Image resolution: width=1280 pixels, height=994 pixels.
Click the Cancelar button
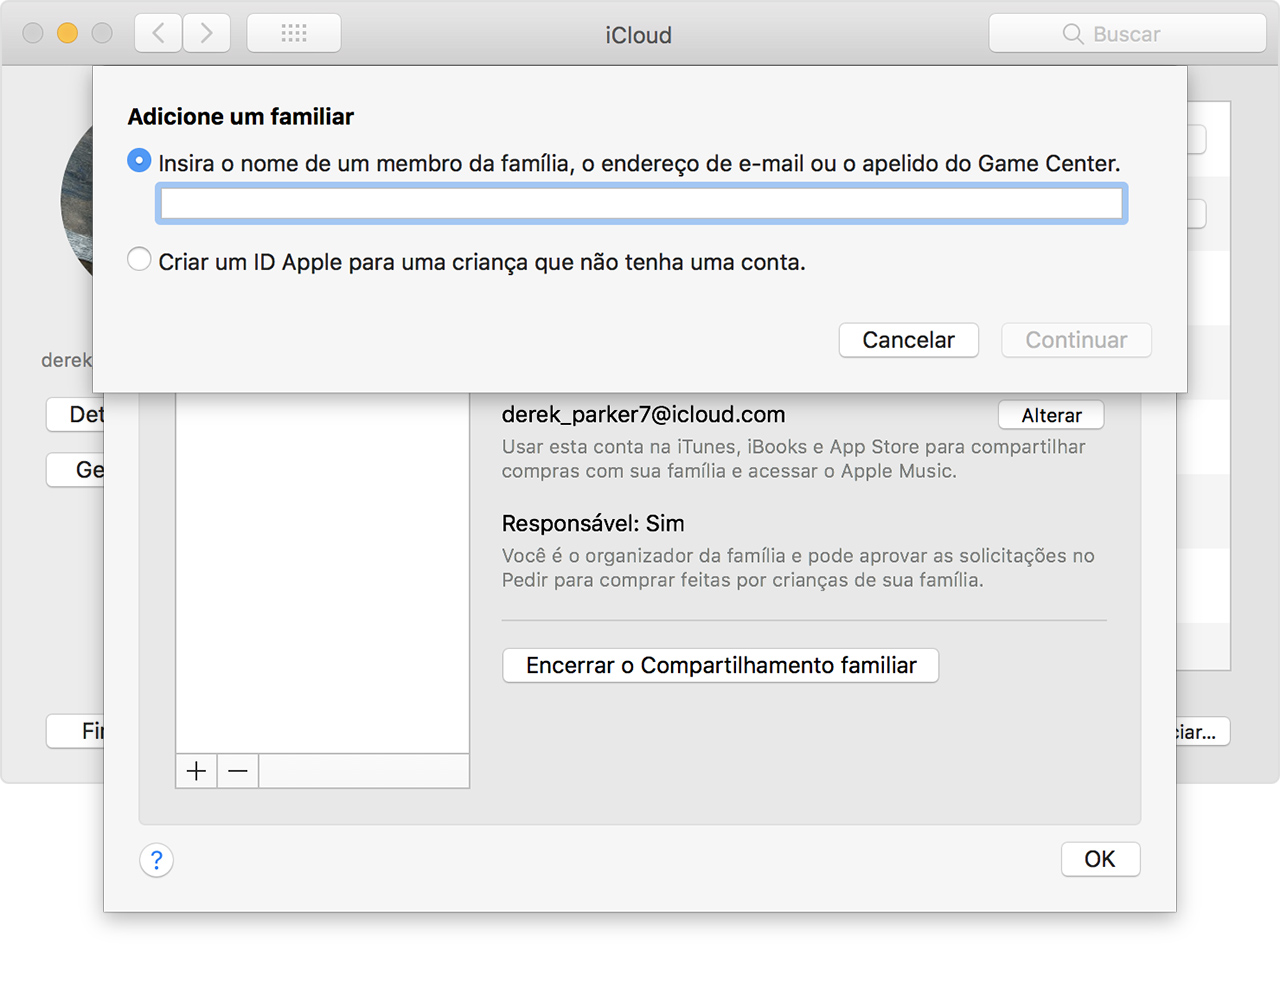(x=908, y=340)
